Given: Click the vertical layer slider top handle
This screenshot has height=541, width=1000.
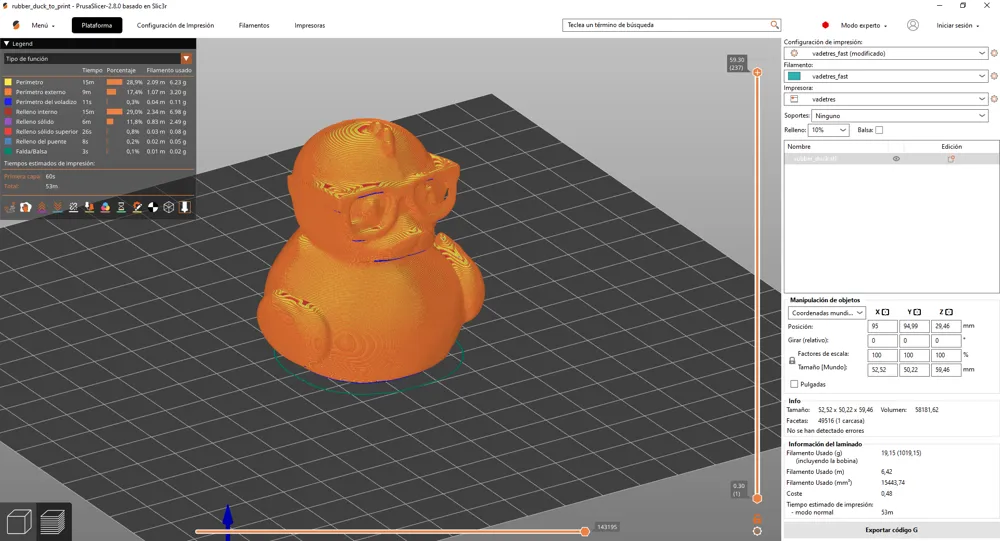Looking at the screenshot, I should [757, 72].
